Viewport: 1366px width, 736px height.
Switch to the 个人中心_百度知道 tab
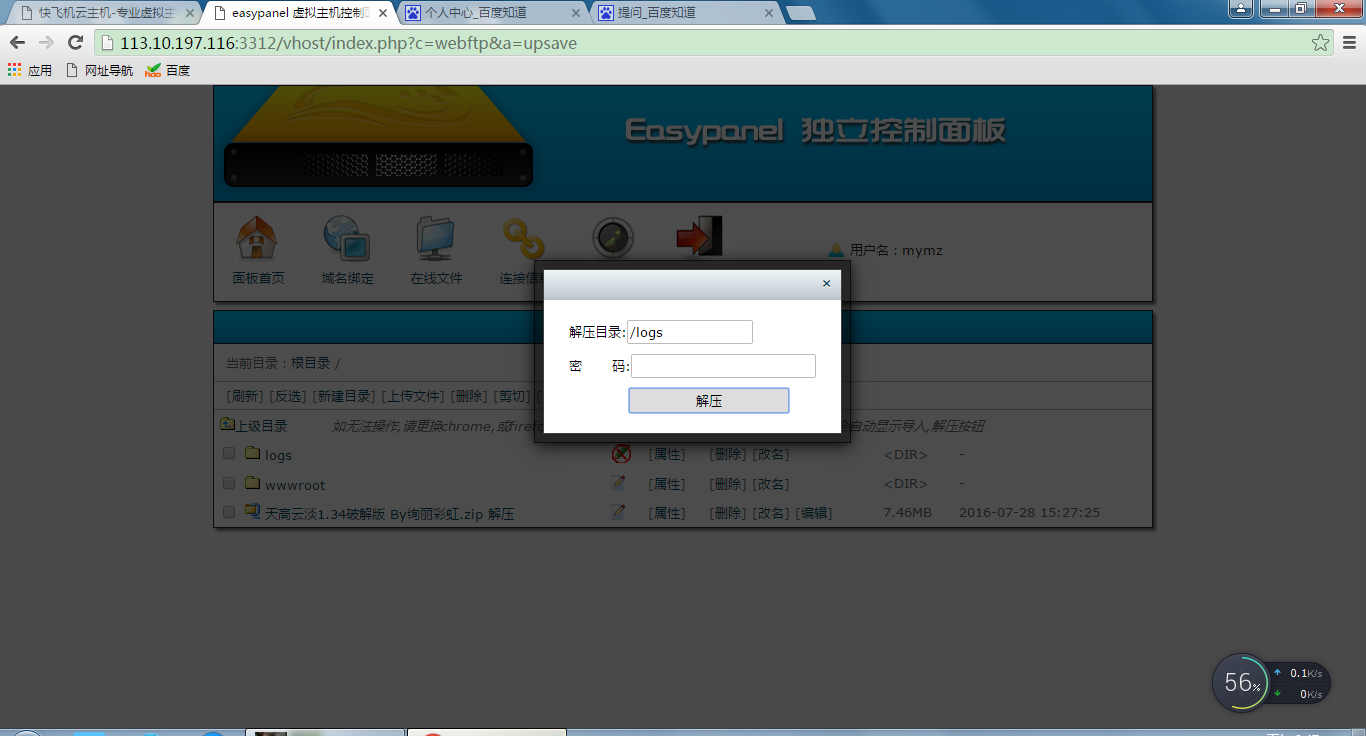(x=490, y=13)
